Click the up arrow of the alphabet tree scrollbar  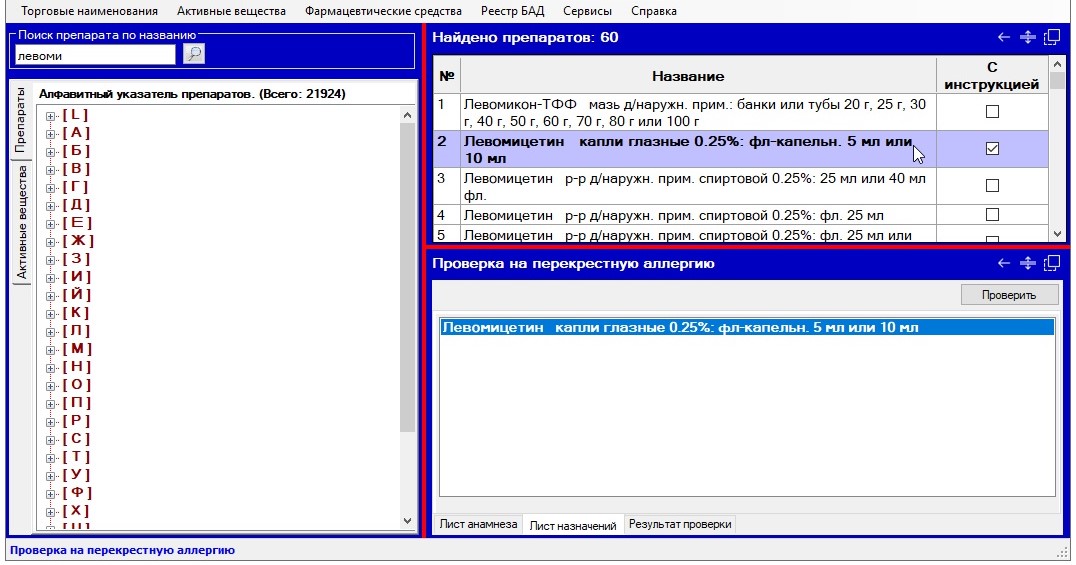click(407, 115)
